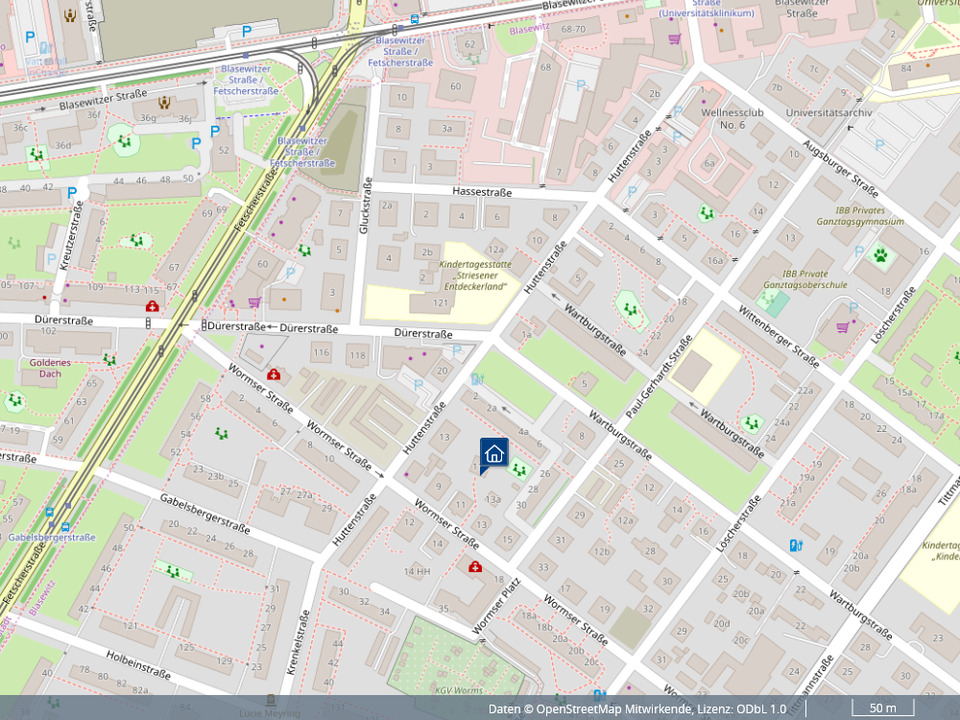Click the Wellnessclub No. 6 label
This screenshot has height=720, width=960.
coord(732,119)
